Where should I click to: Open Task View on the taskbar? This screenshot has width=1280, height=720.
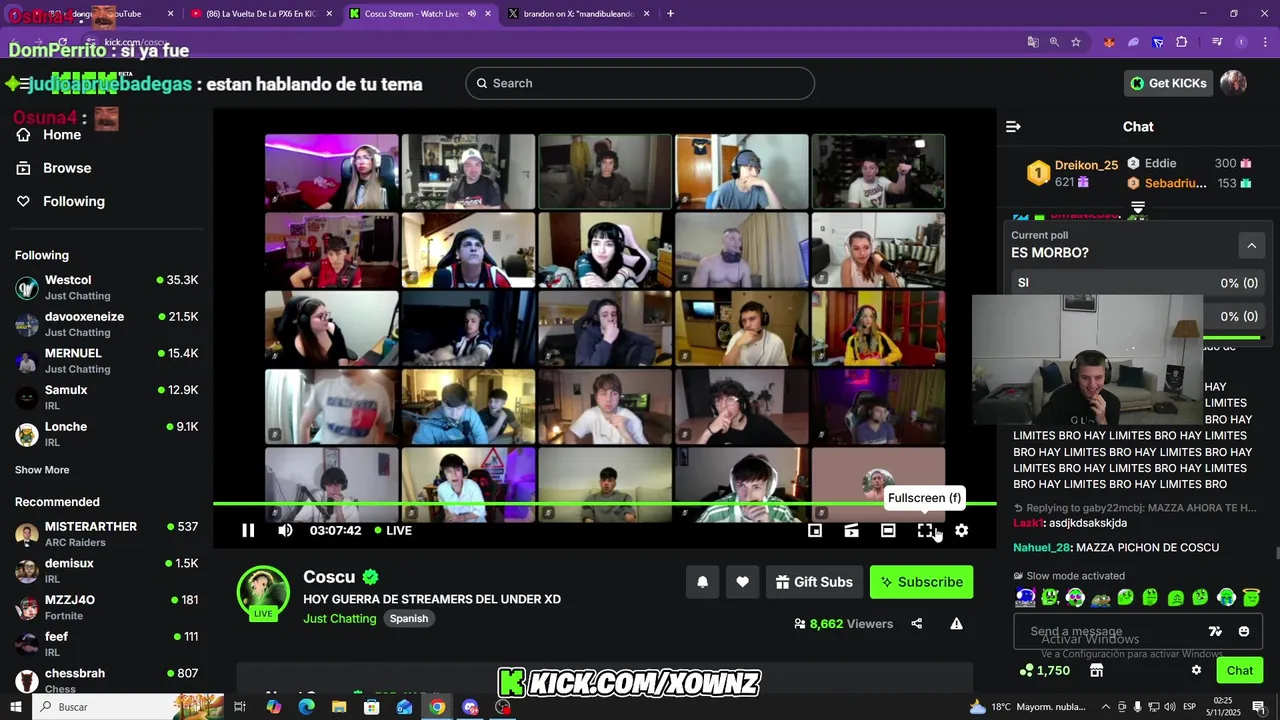point(240,707)
